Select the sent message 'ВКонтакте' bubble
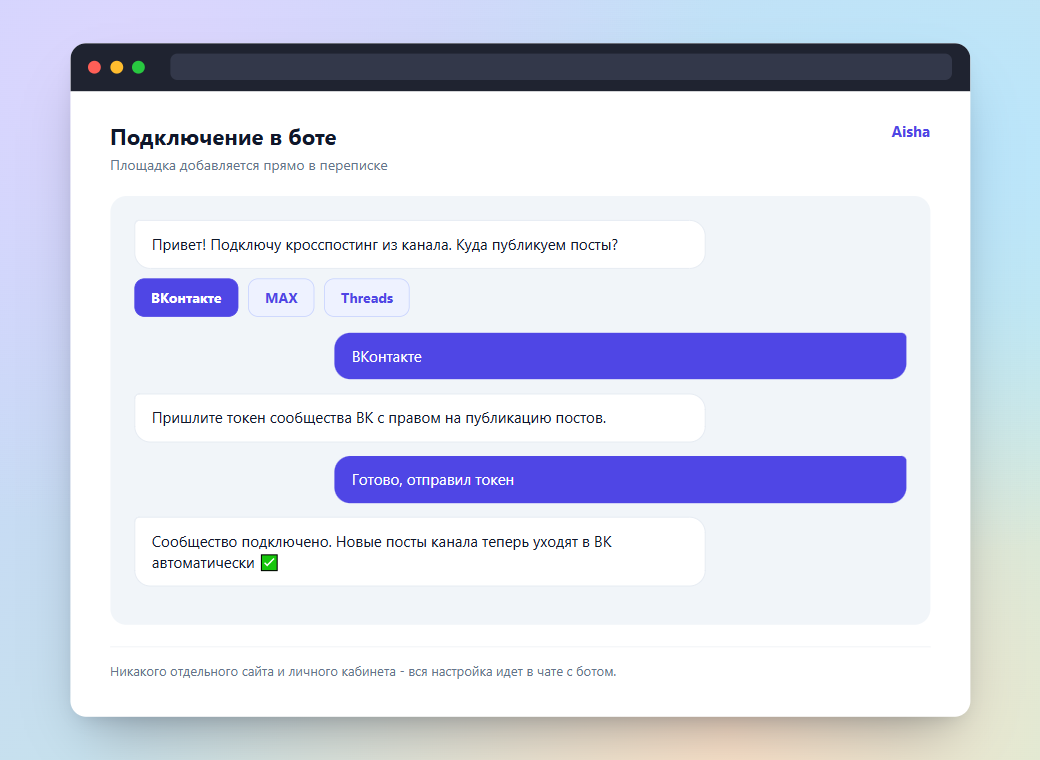The image size is (1040, 760). tap(620, 356)
